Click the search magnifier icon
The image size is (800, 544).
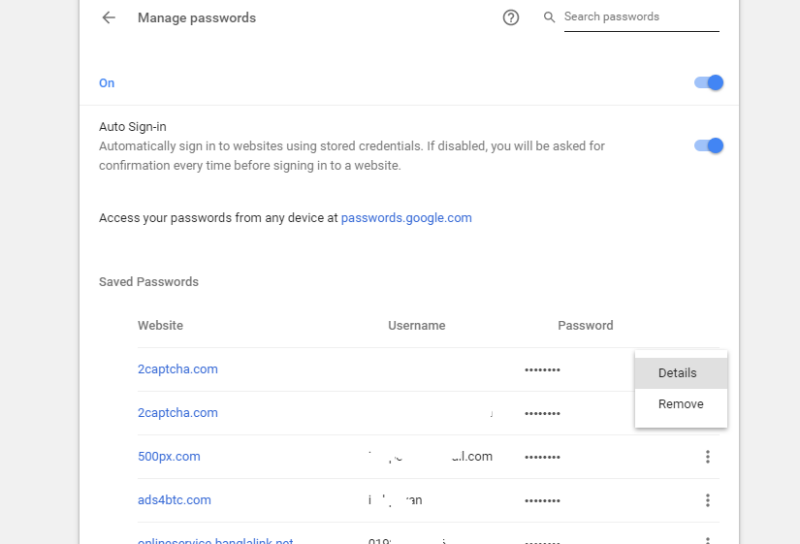(549, 17)
